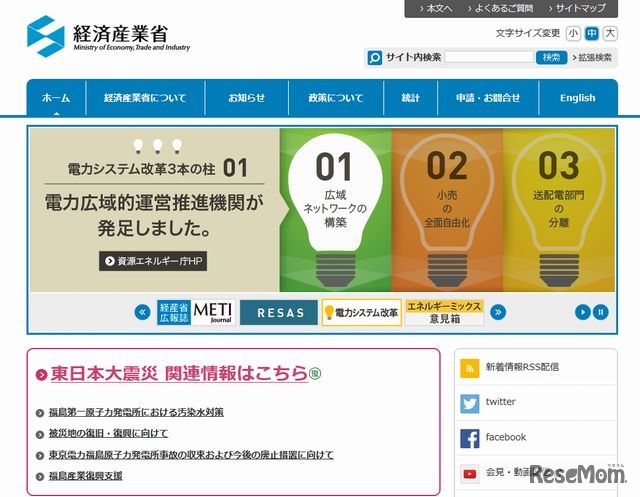Select the 01 広域ネットワークの構築 bulb
This screenshot has height=497, width=640.
coord(335,210)
